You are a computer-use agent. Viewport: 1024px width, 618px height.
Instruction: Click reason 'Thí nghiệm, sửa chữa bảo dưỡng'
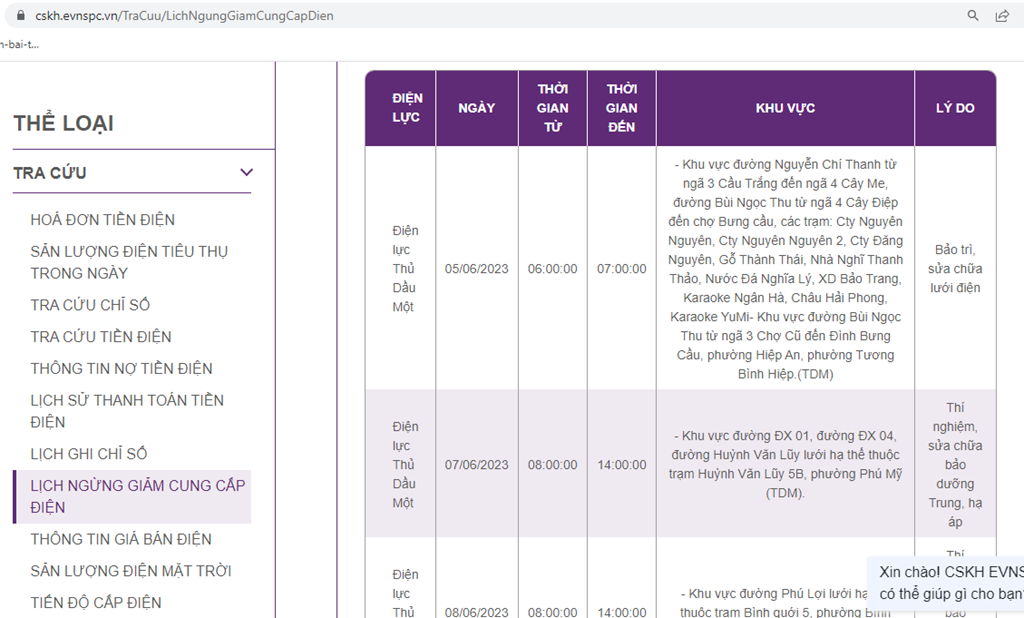click(955, 464)
